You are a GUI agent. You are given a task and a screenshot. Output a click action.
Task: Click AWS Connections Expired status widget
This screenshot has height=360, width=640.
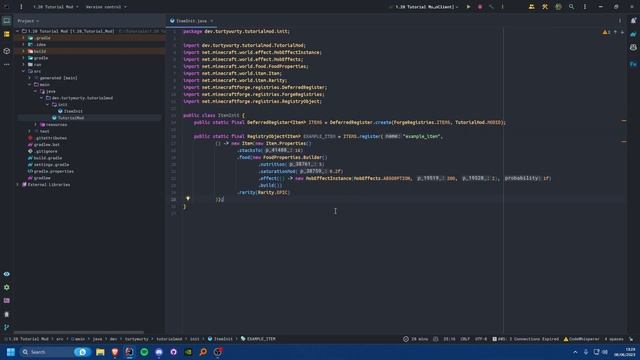click(525, 339)
